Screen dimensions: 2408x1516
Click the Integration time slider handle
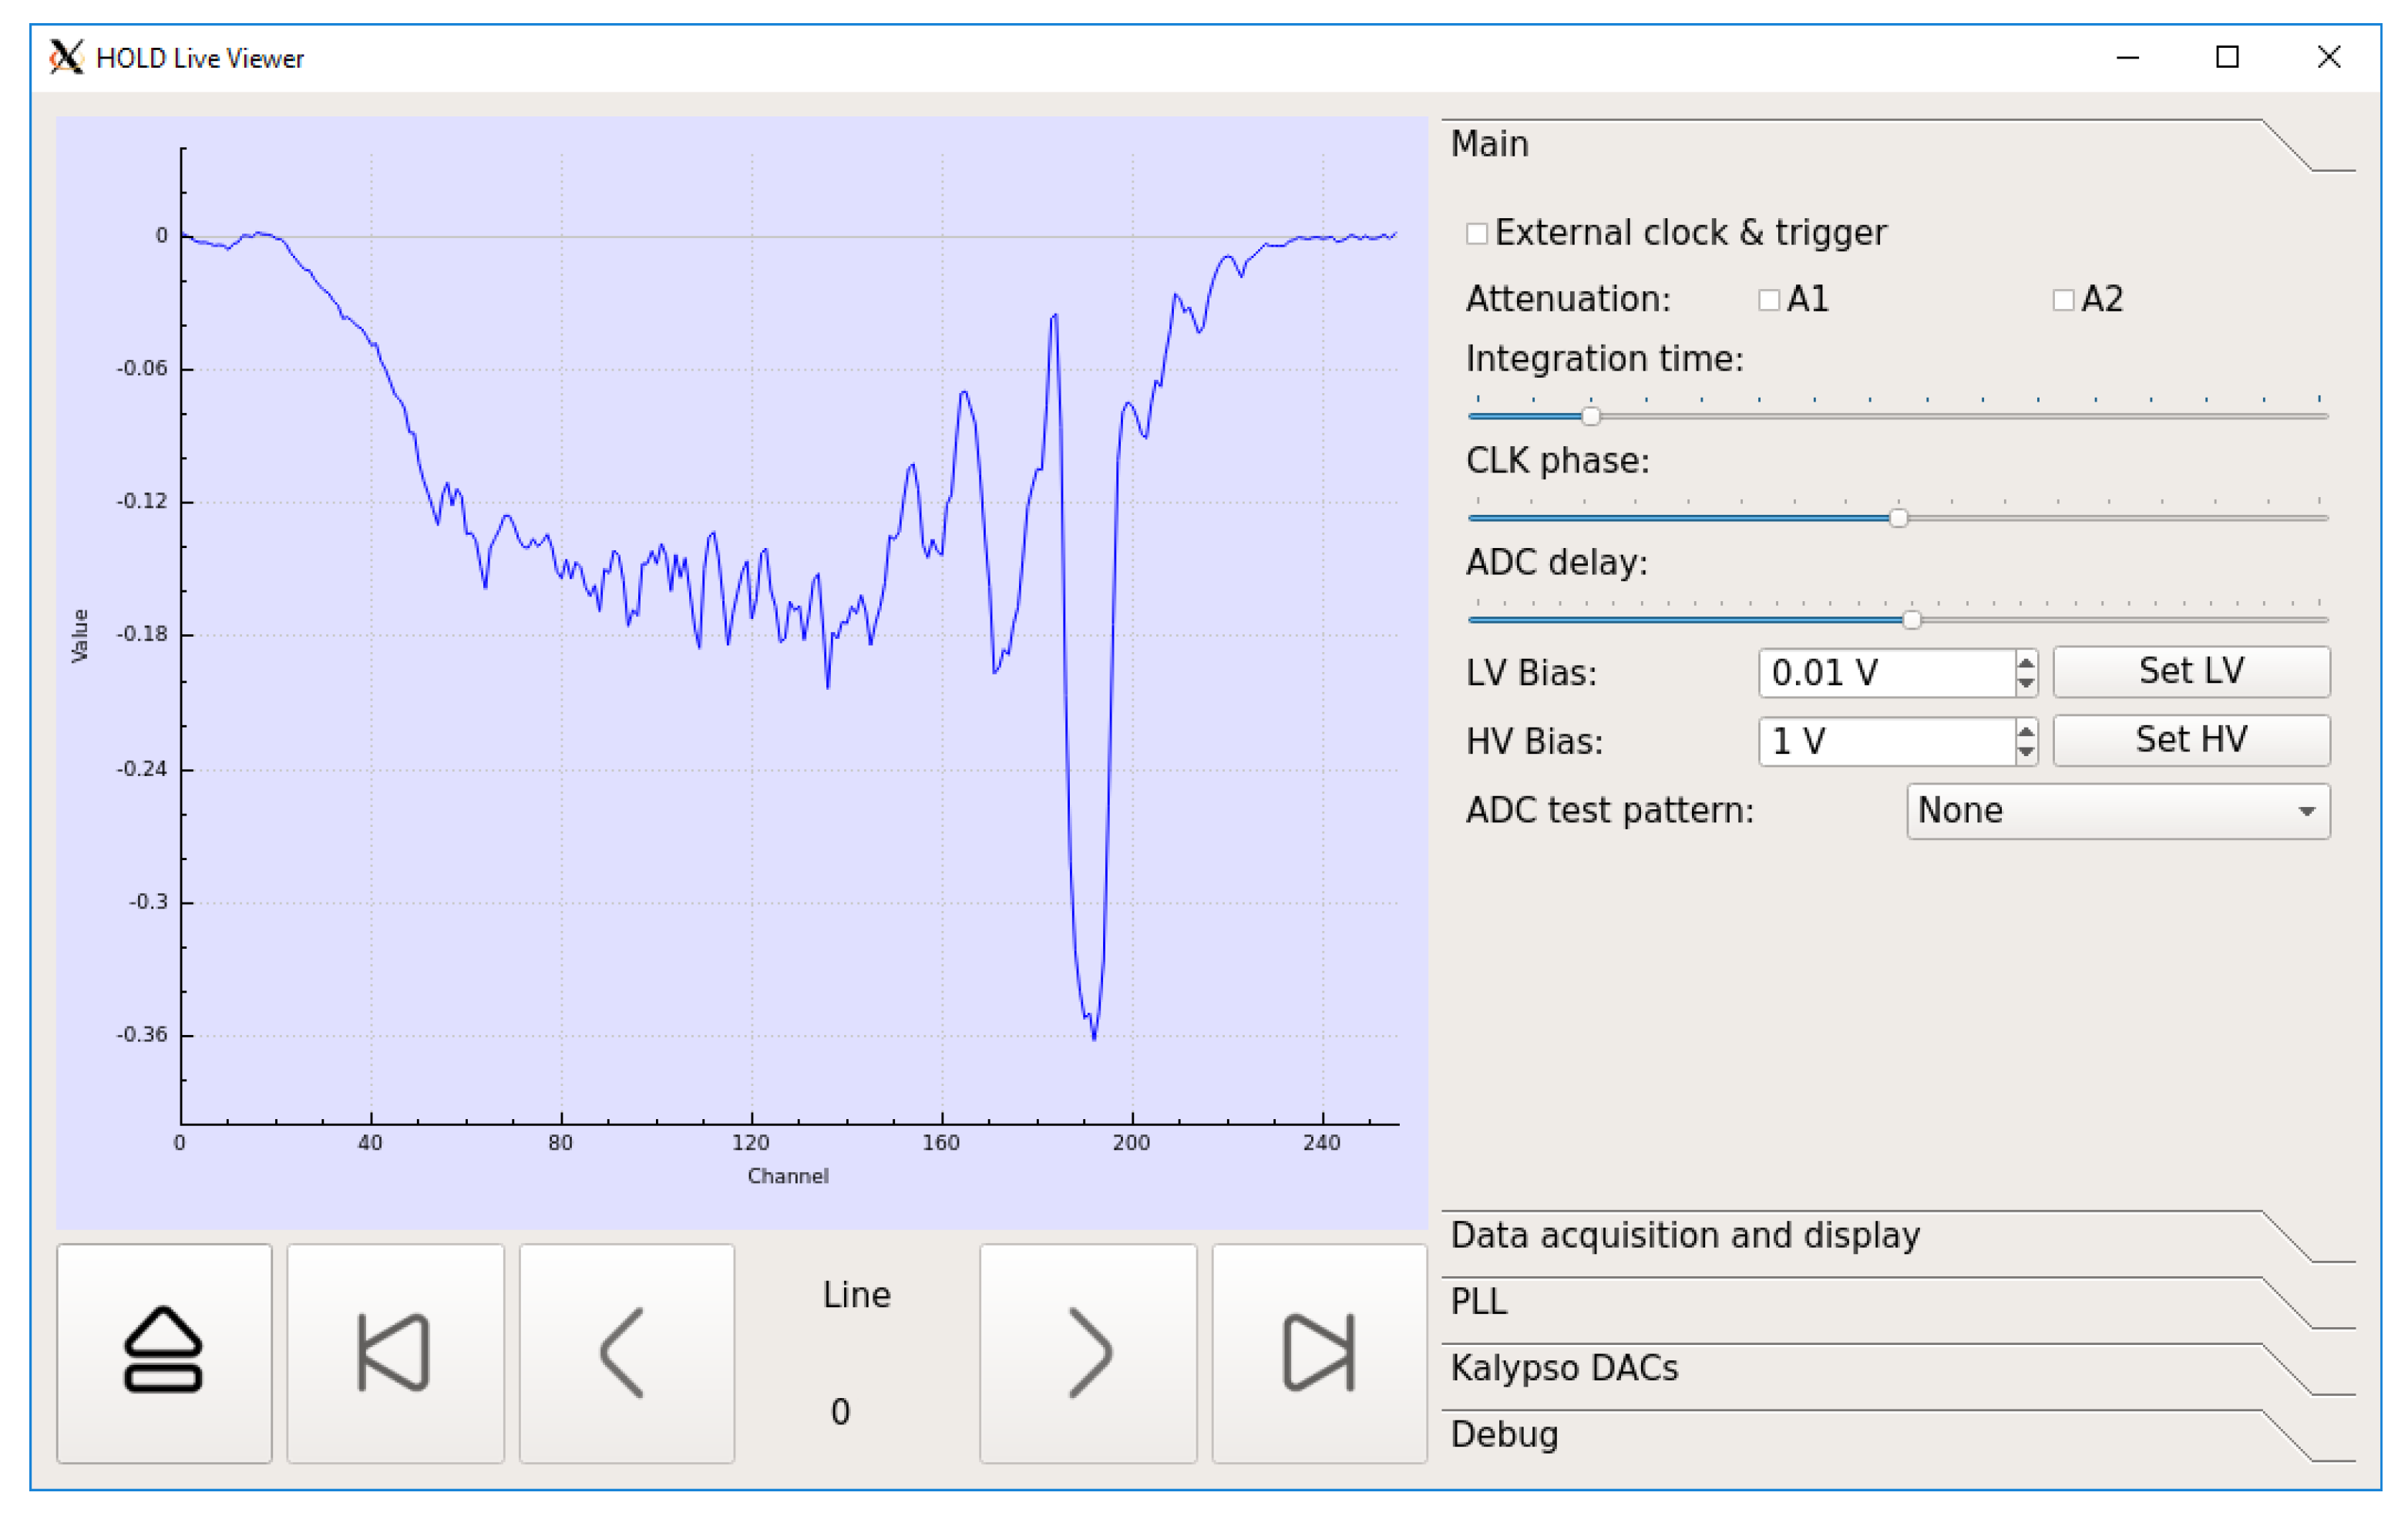pyautogui.click(x=1590, y=416)
